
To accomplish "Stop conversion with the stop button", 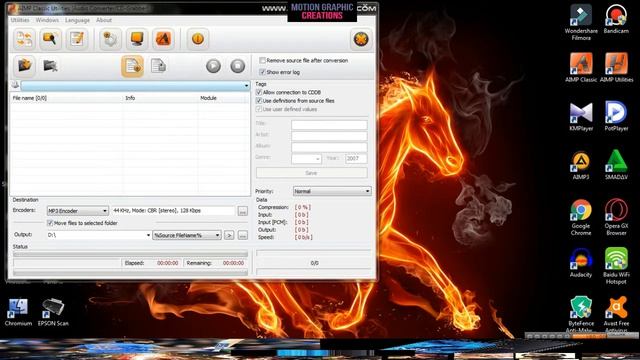I will pyautogui.click(x=238, y=66).
